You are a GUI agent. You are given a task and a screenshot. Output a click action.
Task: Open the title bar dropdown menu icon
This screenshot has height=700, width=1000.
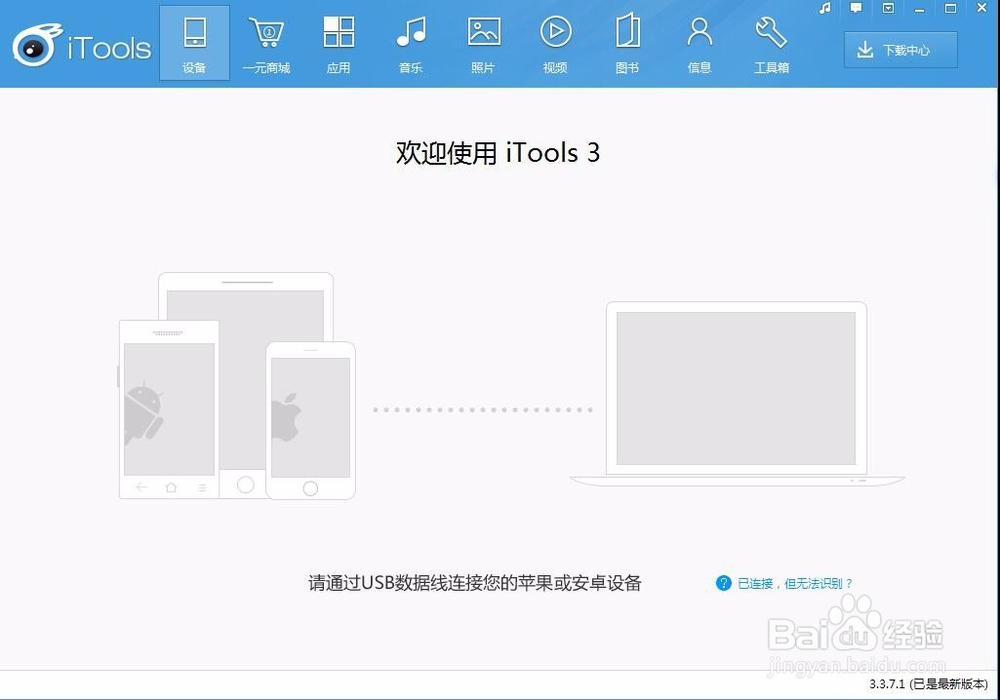(888, 8)
